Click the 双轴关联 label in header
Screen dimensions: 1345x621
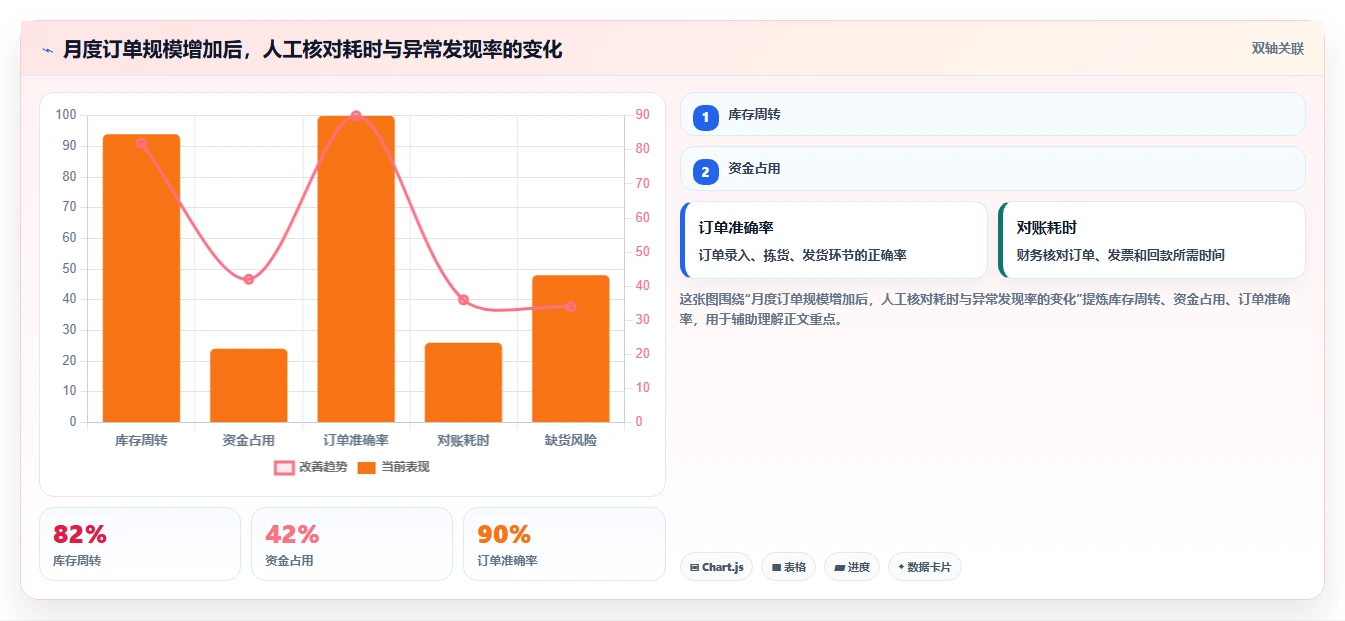coord(1277,49)
